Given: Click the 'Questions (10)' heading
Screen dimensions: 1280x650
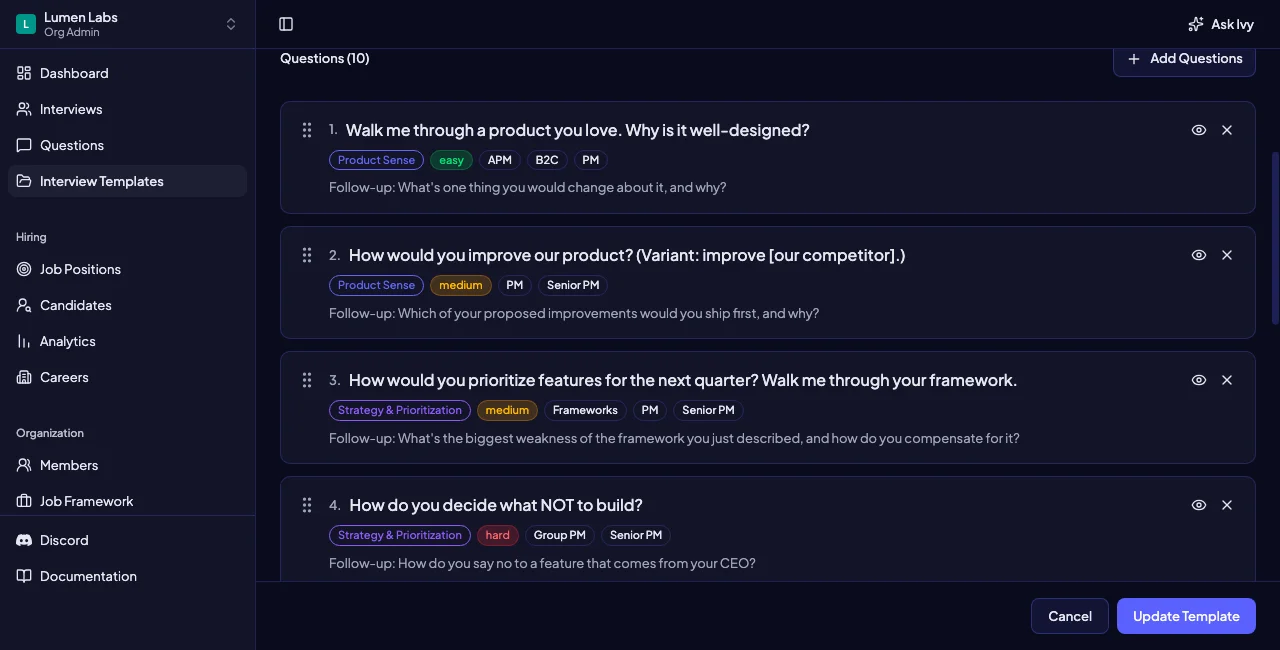Looking at the screenshot, I should (325, 58).
